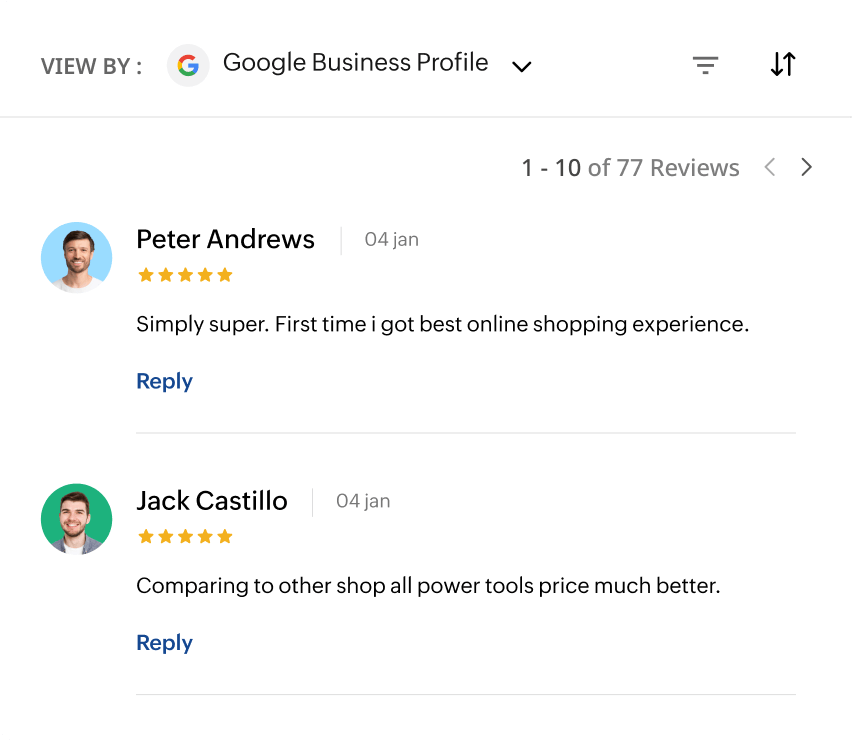Click the Jack Castillo reviewer name
Viewport: 852px width, 740px height.
click(x=212, y=501)
